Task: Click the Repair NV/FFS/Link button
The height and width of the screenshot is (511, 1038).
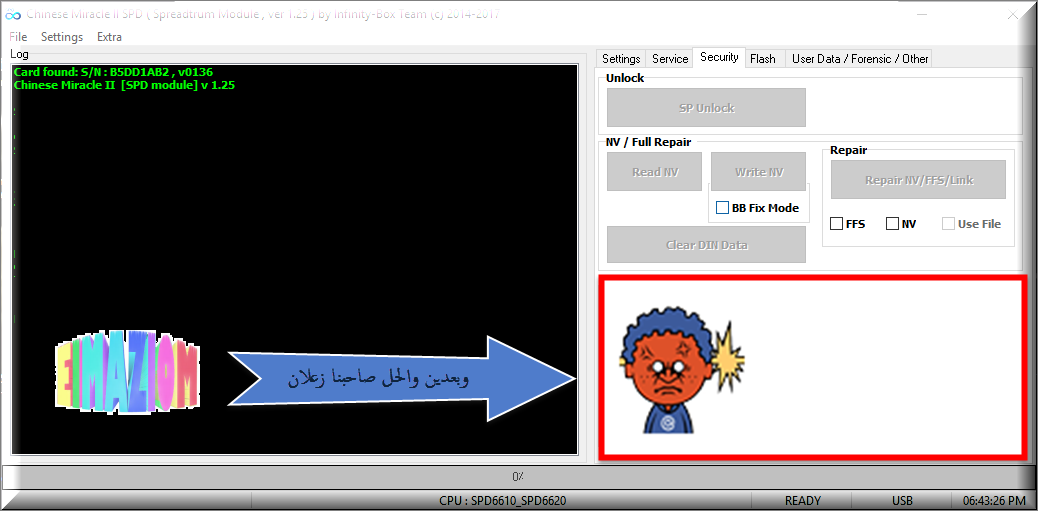Action: [918, 179]
